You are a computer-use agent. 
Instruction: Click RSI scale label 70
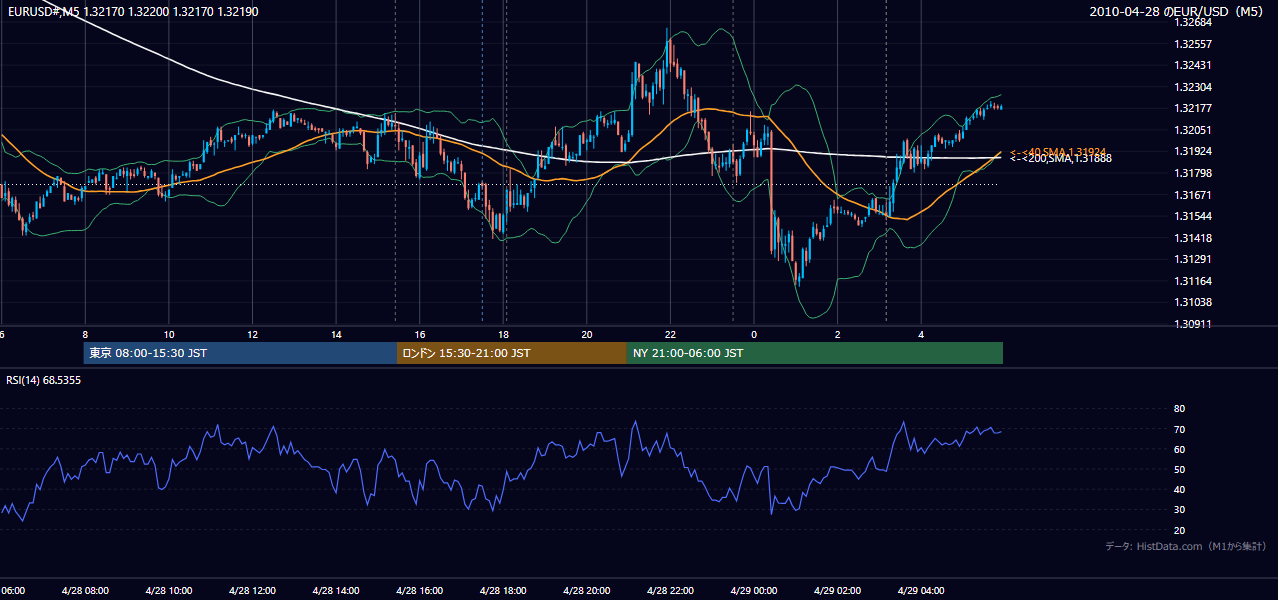[x=1179, y=429]
